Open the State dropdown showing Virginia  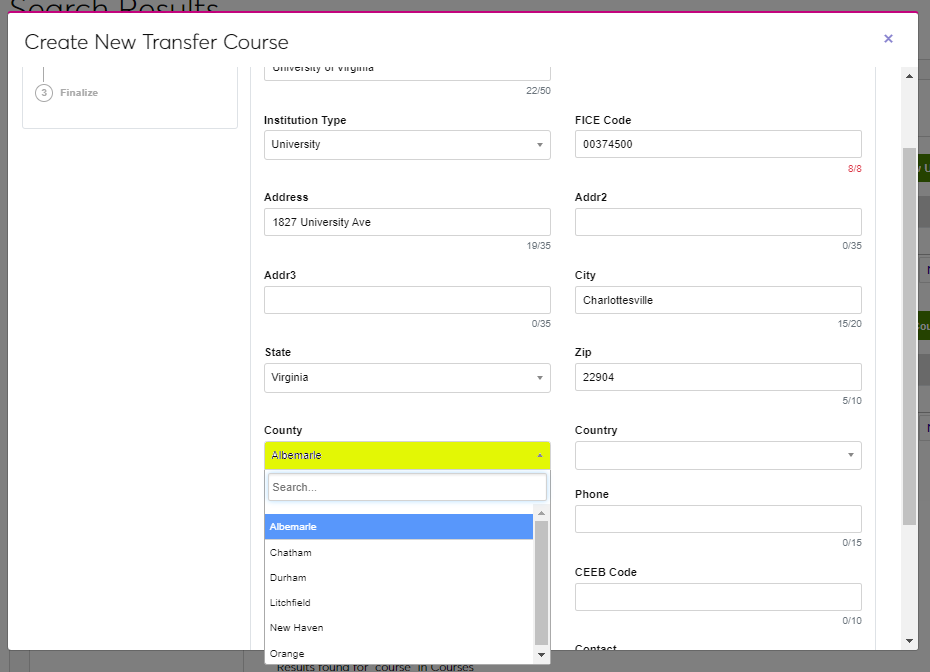[x=407, y=378]
